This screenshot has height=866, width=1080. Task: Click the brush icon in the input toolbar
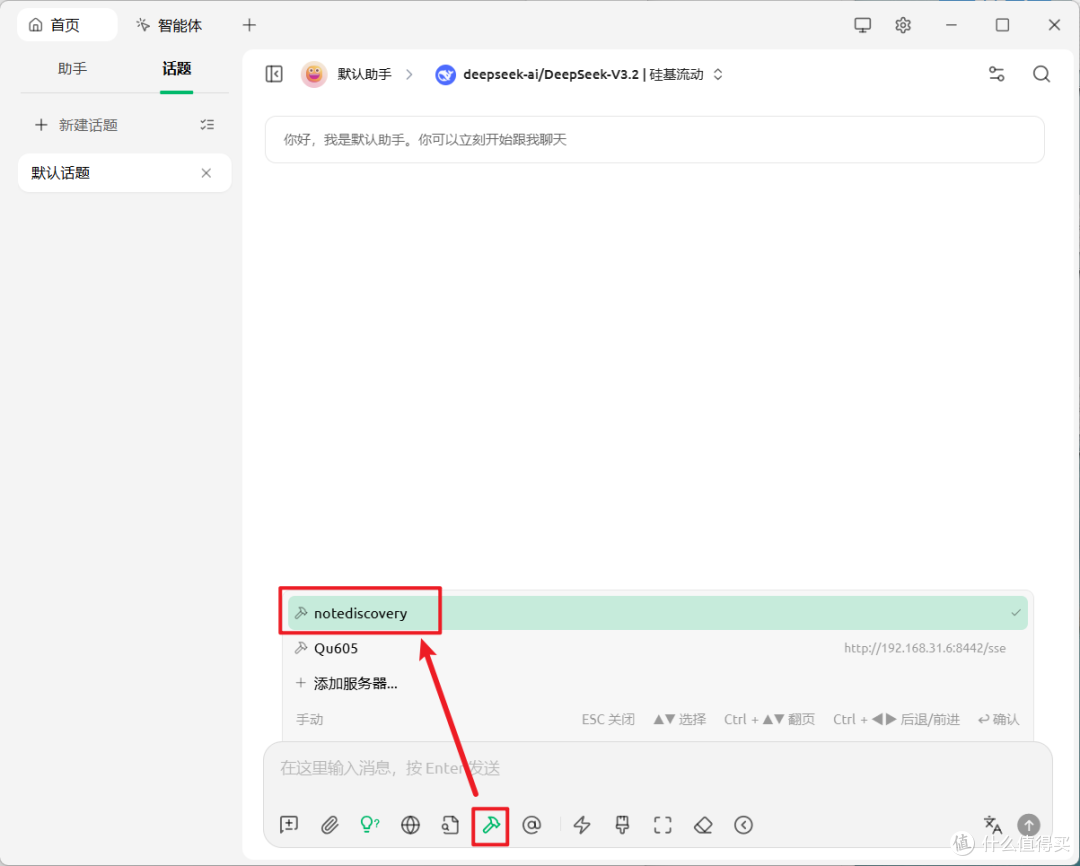pos(622,825)
